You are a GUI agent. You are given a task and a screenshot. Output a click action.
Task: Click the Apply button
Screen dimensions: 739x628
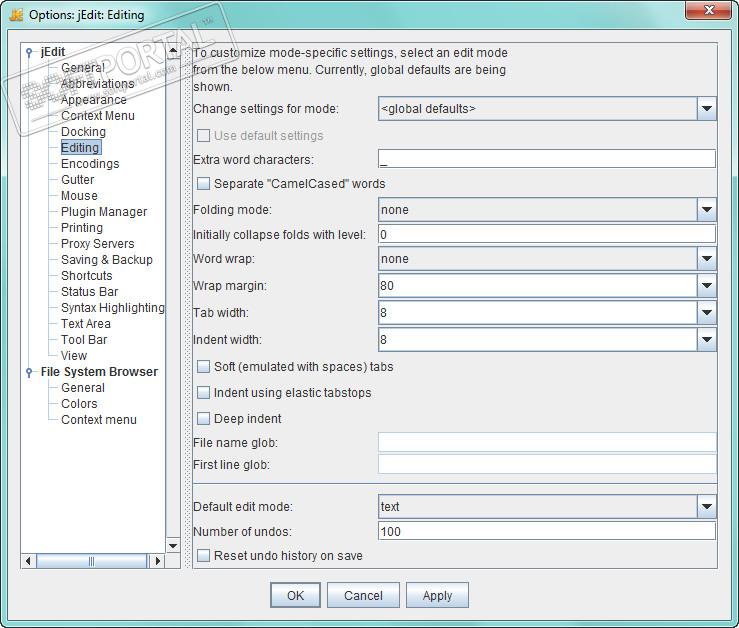click(437, 595)
